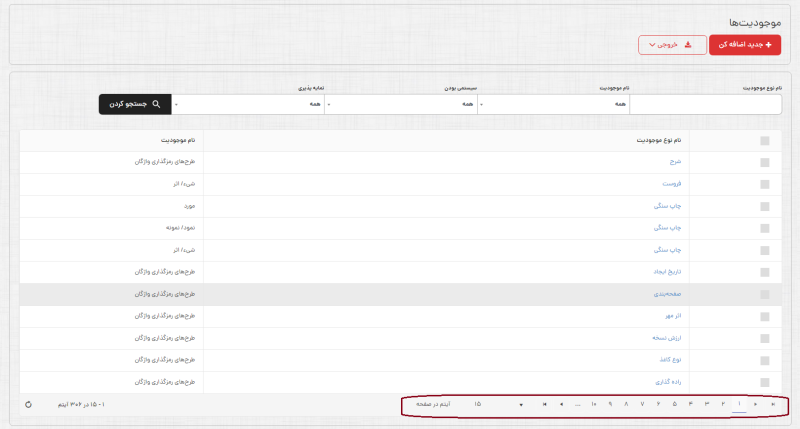Click the ellipsis for more pages
The width and height of the screenshot is (800, 429).
click(578, 404)
